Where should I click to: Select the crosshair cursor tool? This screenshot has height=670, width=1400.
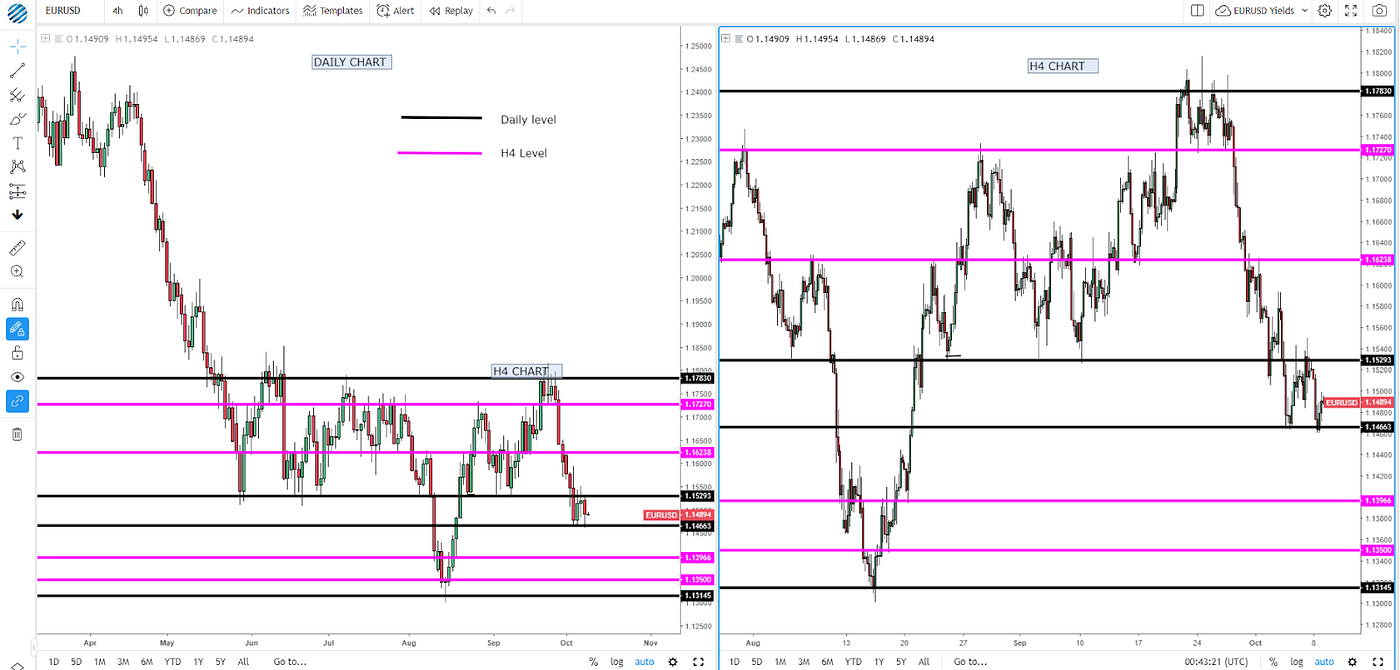[17, 47]
